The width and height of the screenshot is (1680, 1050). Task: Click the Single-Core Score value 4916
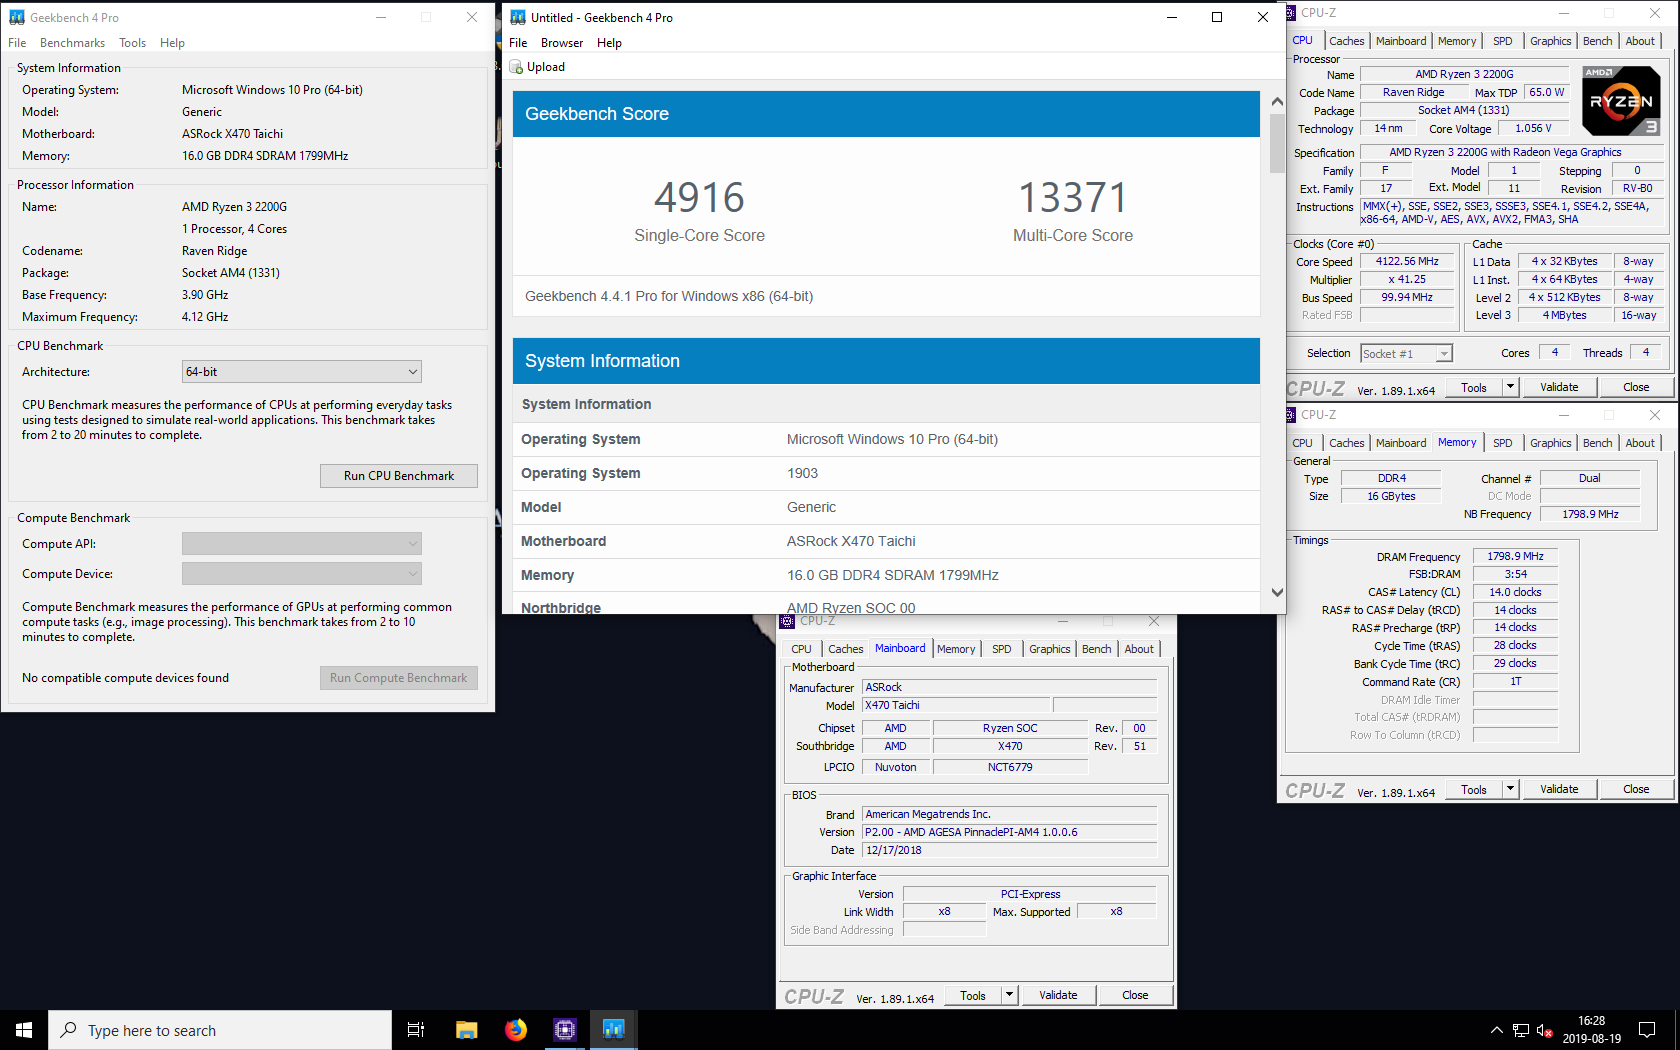pyautogui.click(x=699, y=198)
